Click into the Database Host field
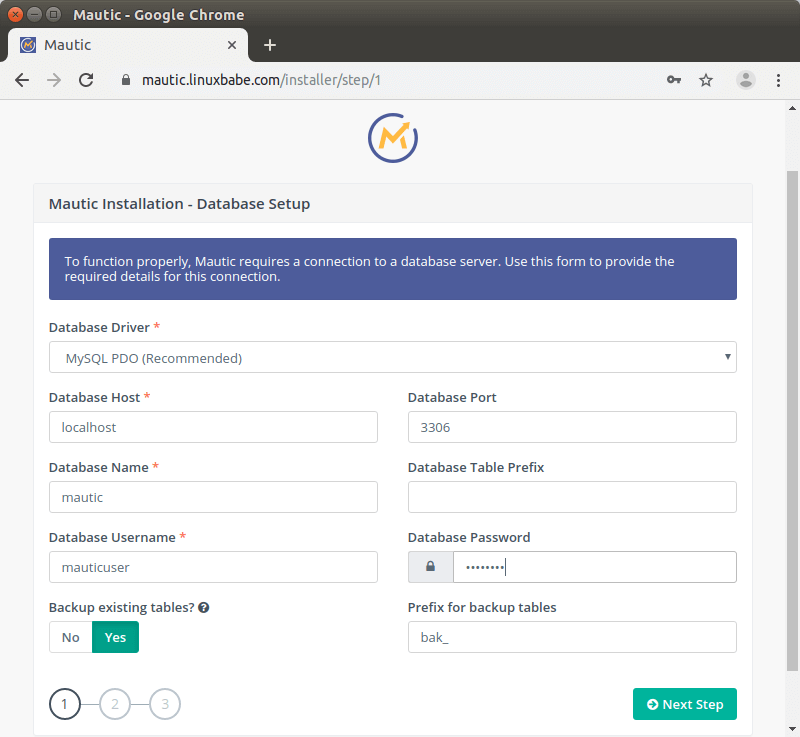This screenshot has width=800, height=737. coord(213,427)
